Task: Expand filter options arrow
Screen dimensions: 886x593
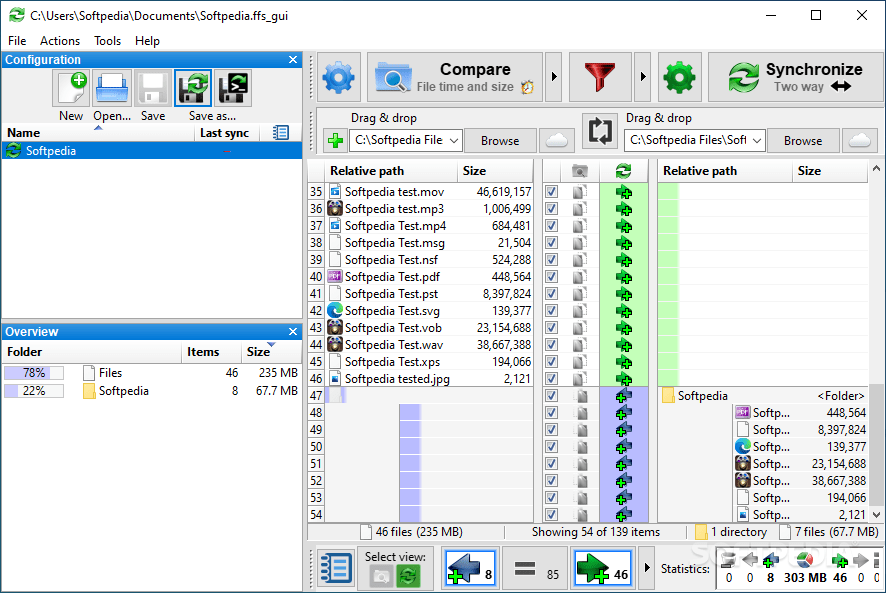Action: pyautogui.click(x=642, y=77)
